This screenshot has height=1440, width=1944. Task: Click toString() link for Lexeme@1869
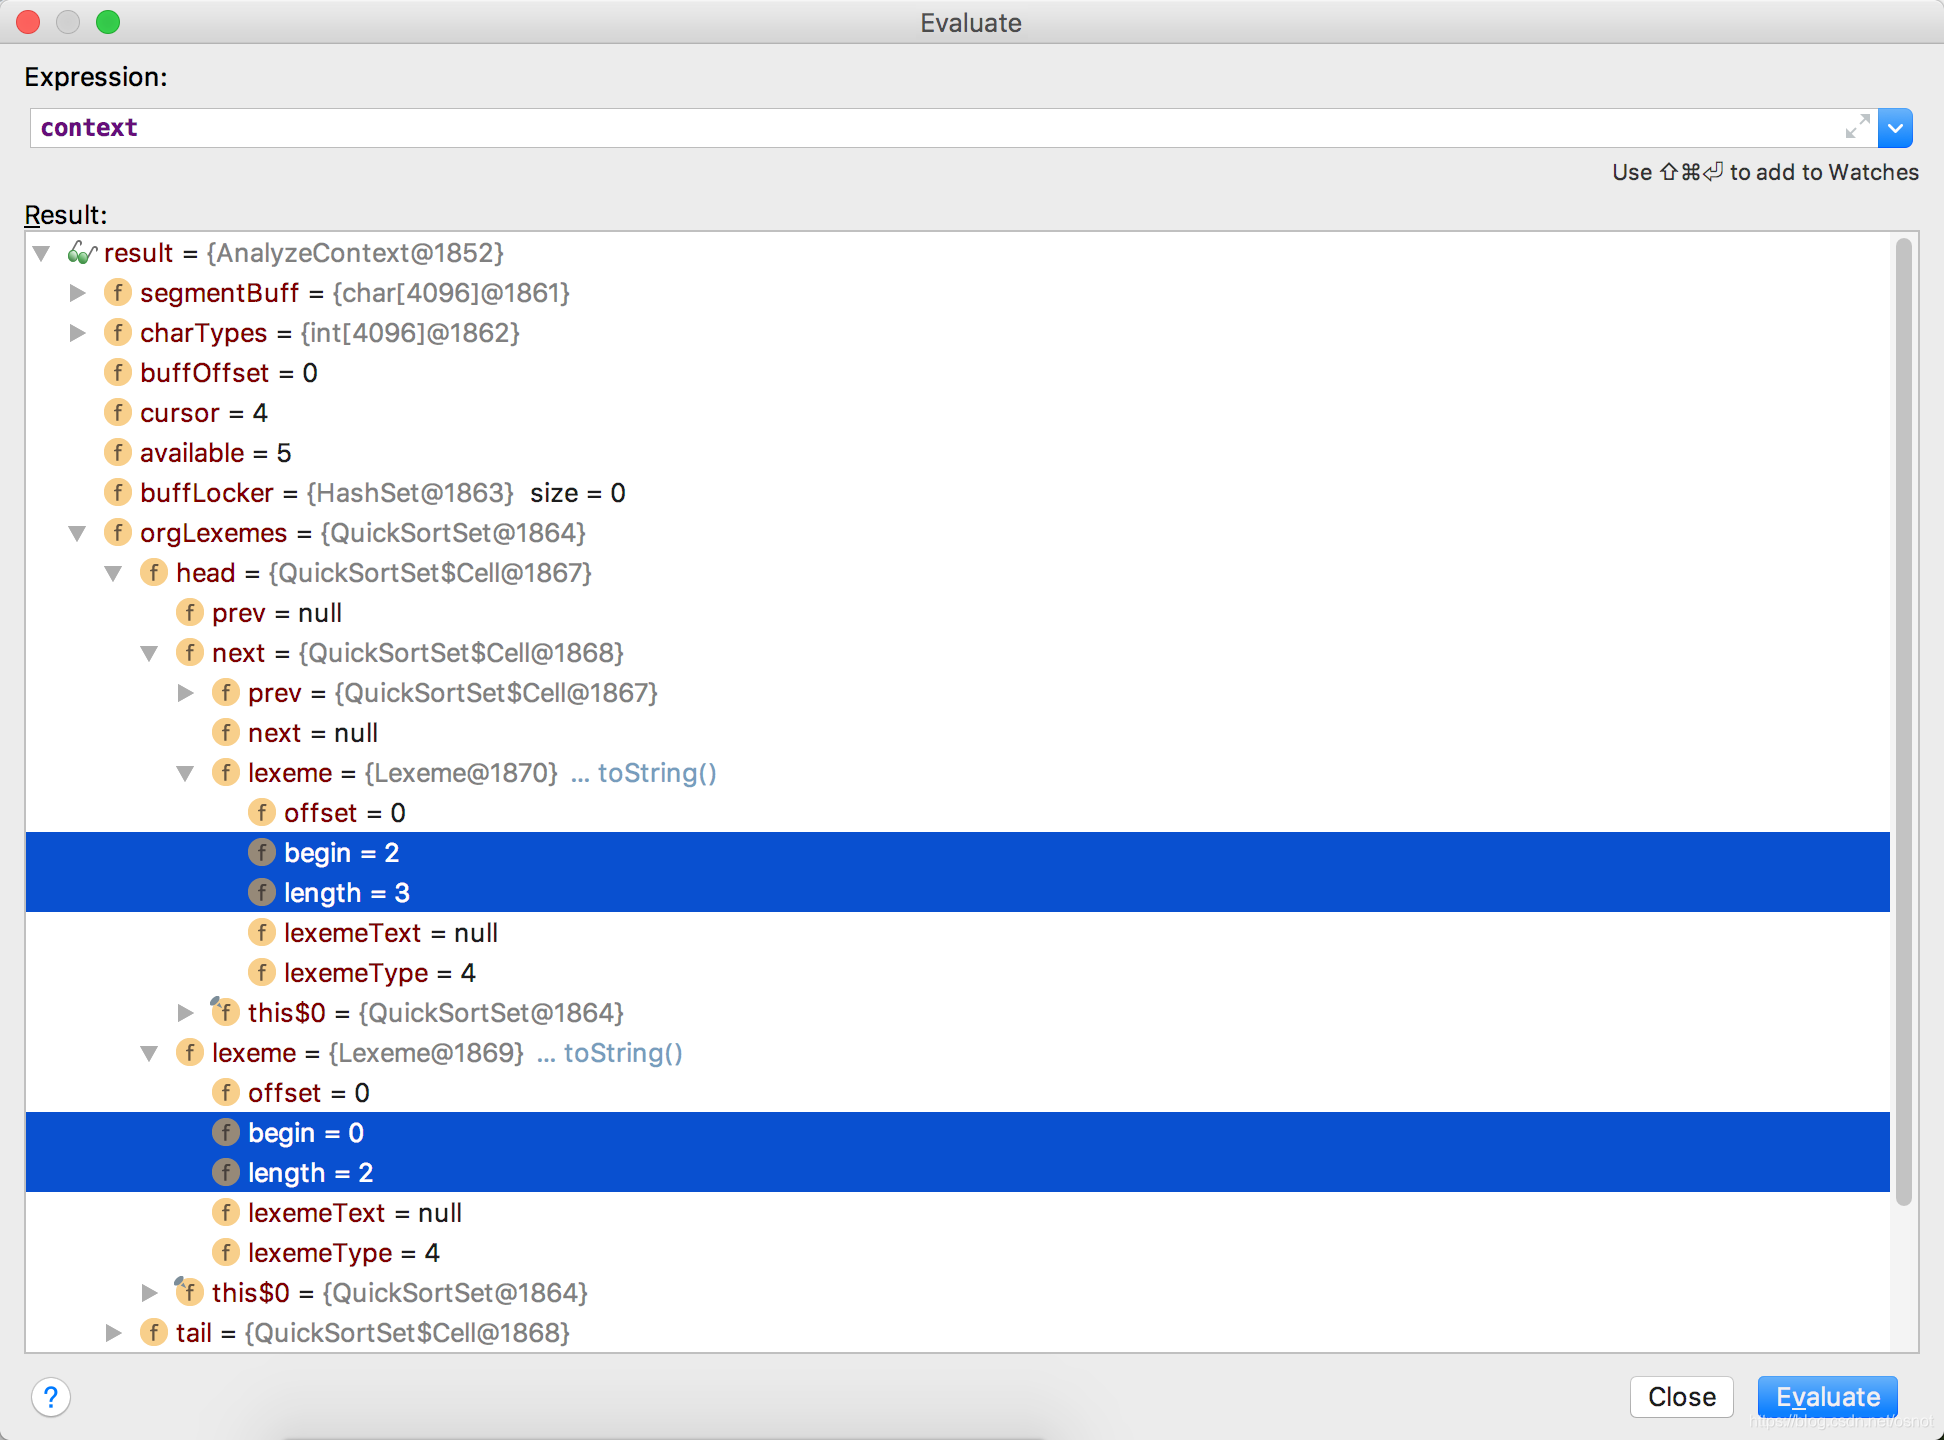[x=622, y=1053]
